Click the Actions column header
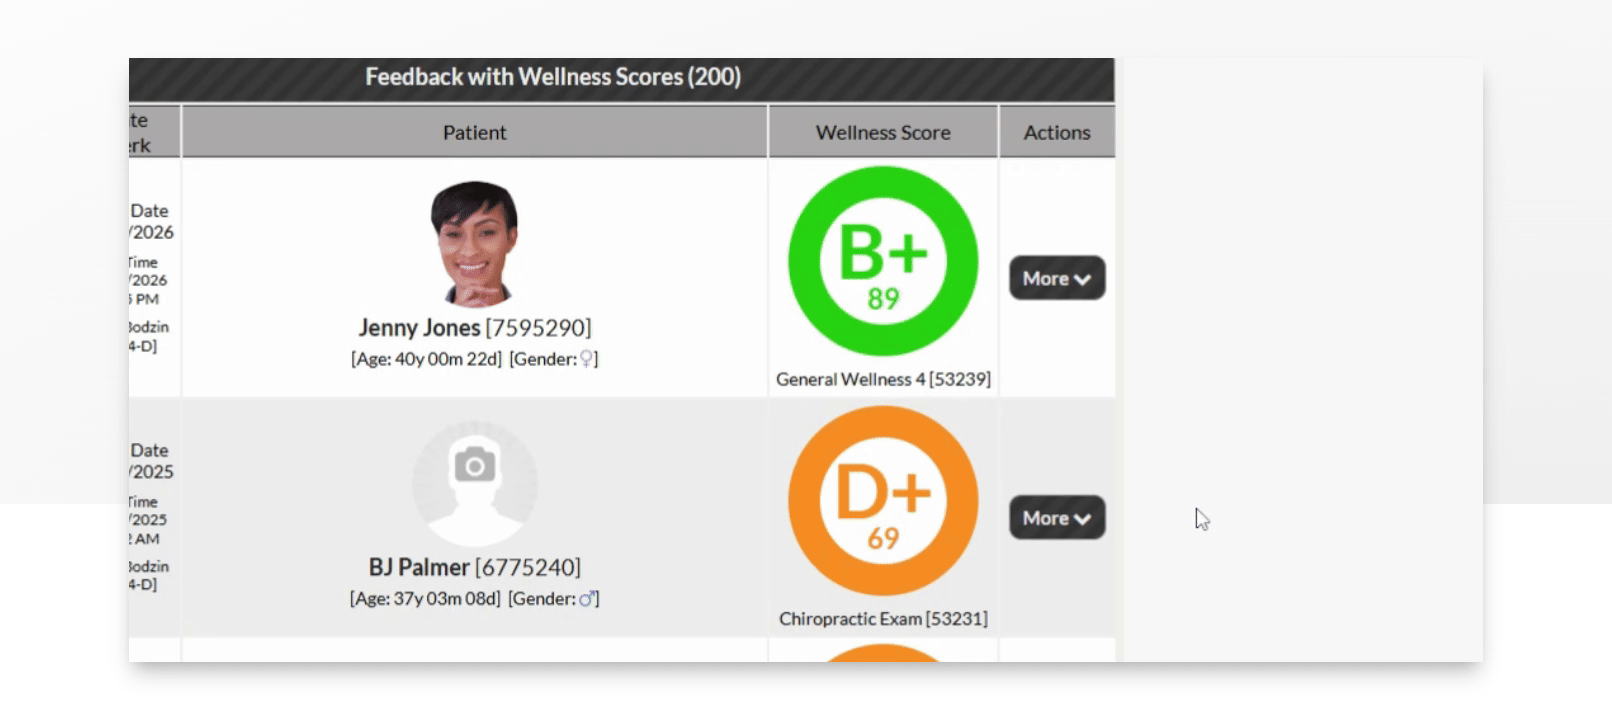 (1057, 132)
